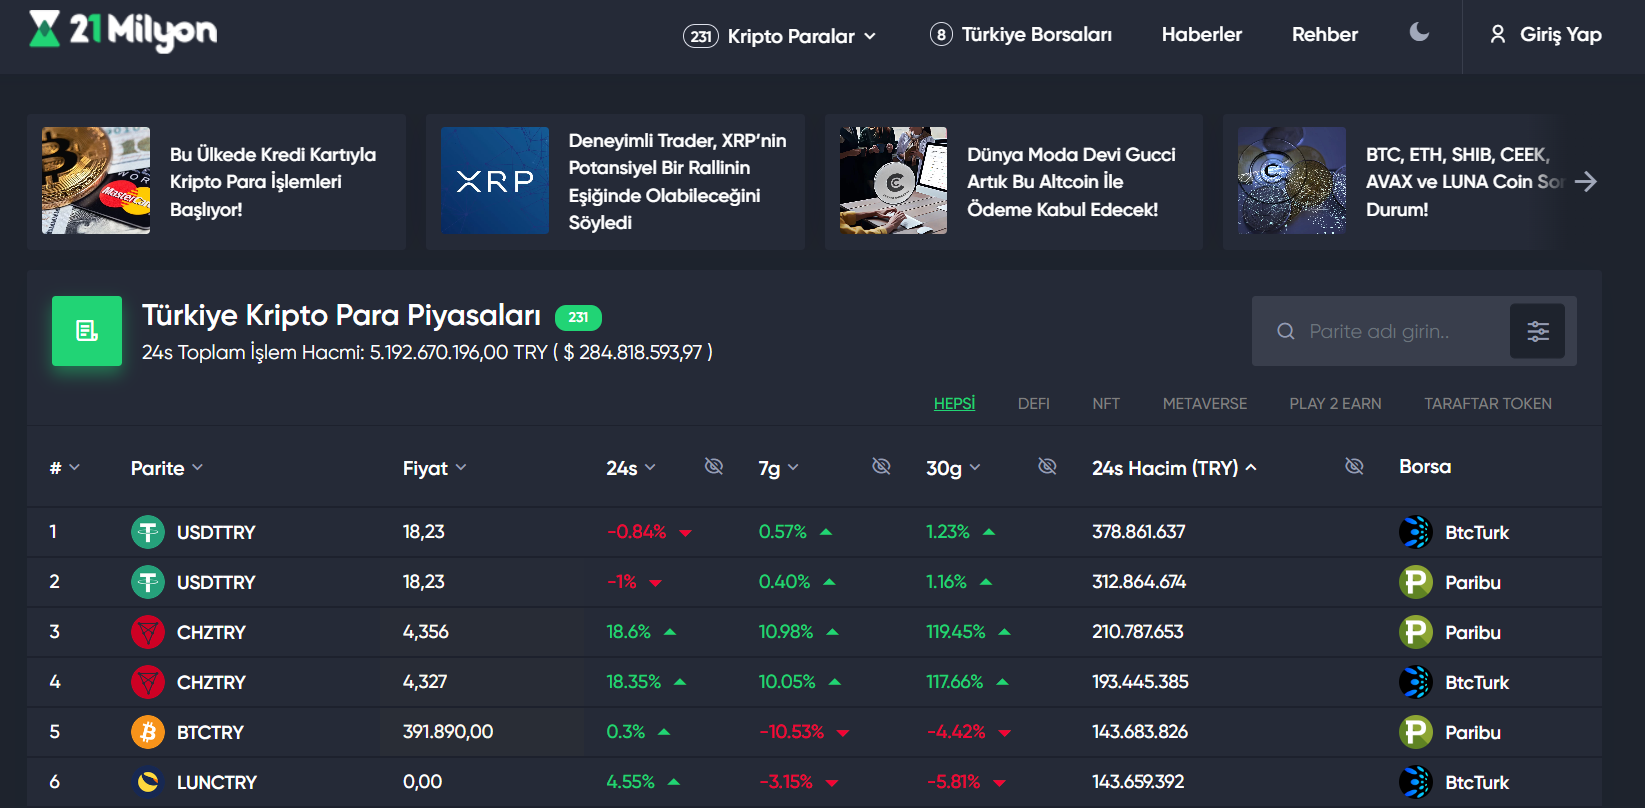1645x808 pixels.
Task: Select HEPSİ category tab
Action: pos(954,404)
